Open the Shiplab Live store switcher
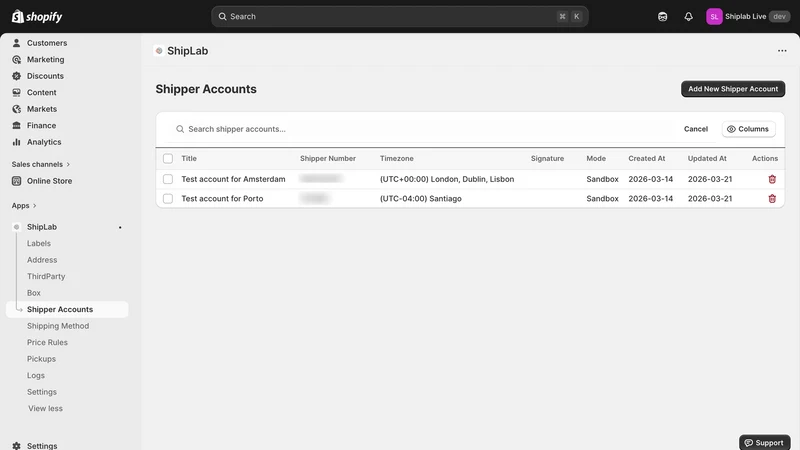 748,16
